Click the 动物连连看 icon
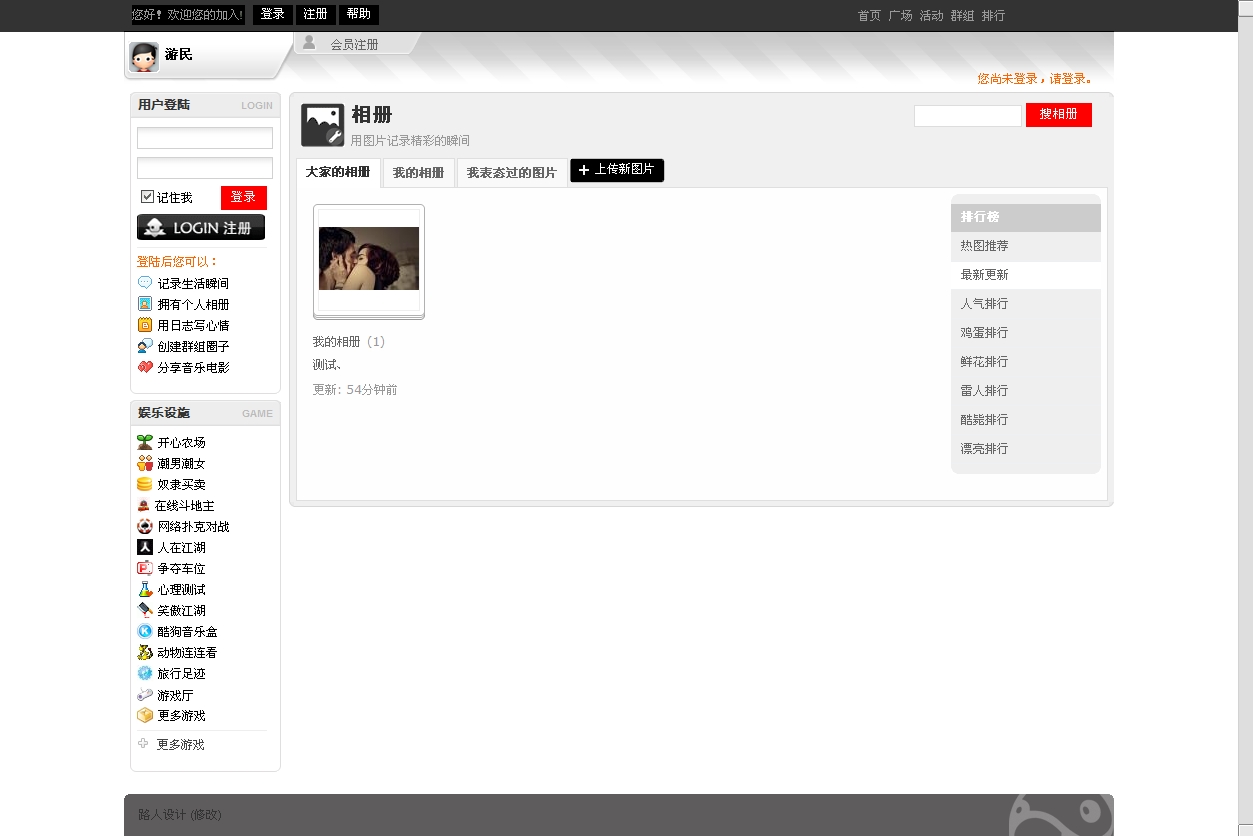The width and height of the screenshot is (1253, 836). point(145,652)
